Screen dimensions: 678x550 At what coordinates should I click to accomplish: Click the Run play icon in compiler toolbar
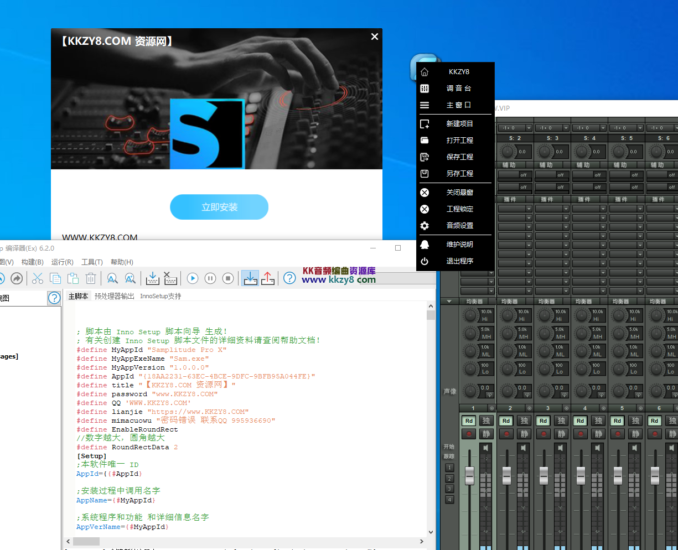point(192,278)
